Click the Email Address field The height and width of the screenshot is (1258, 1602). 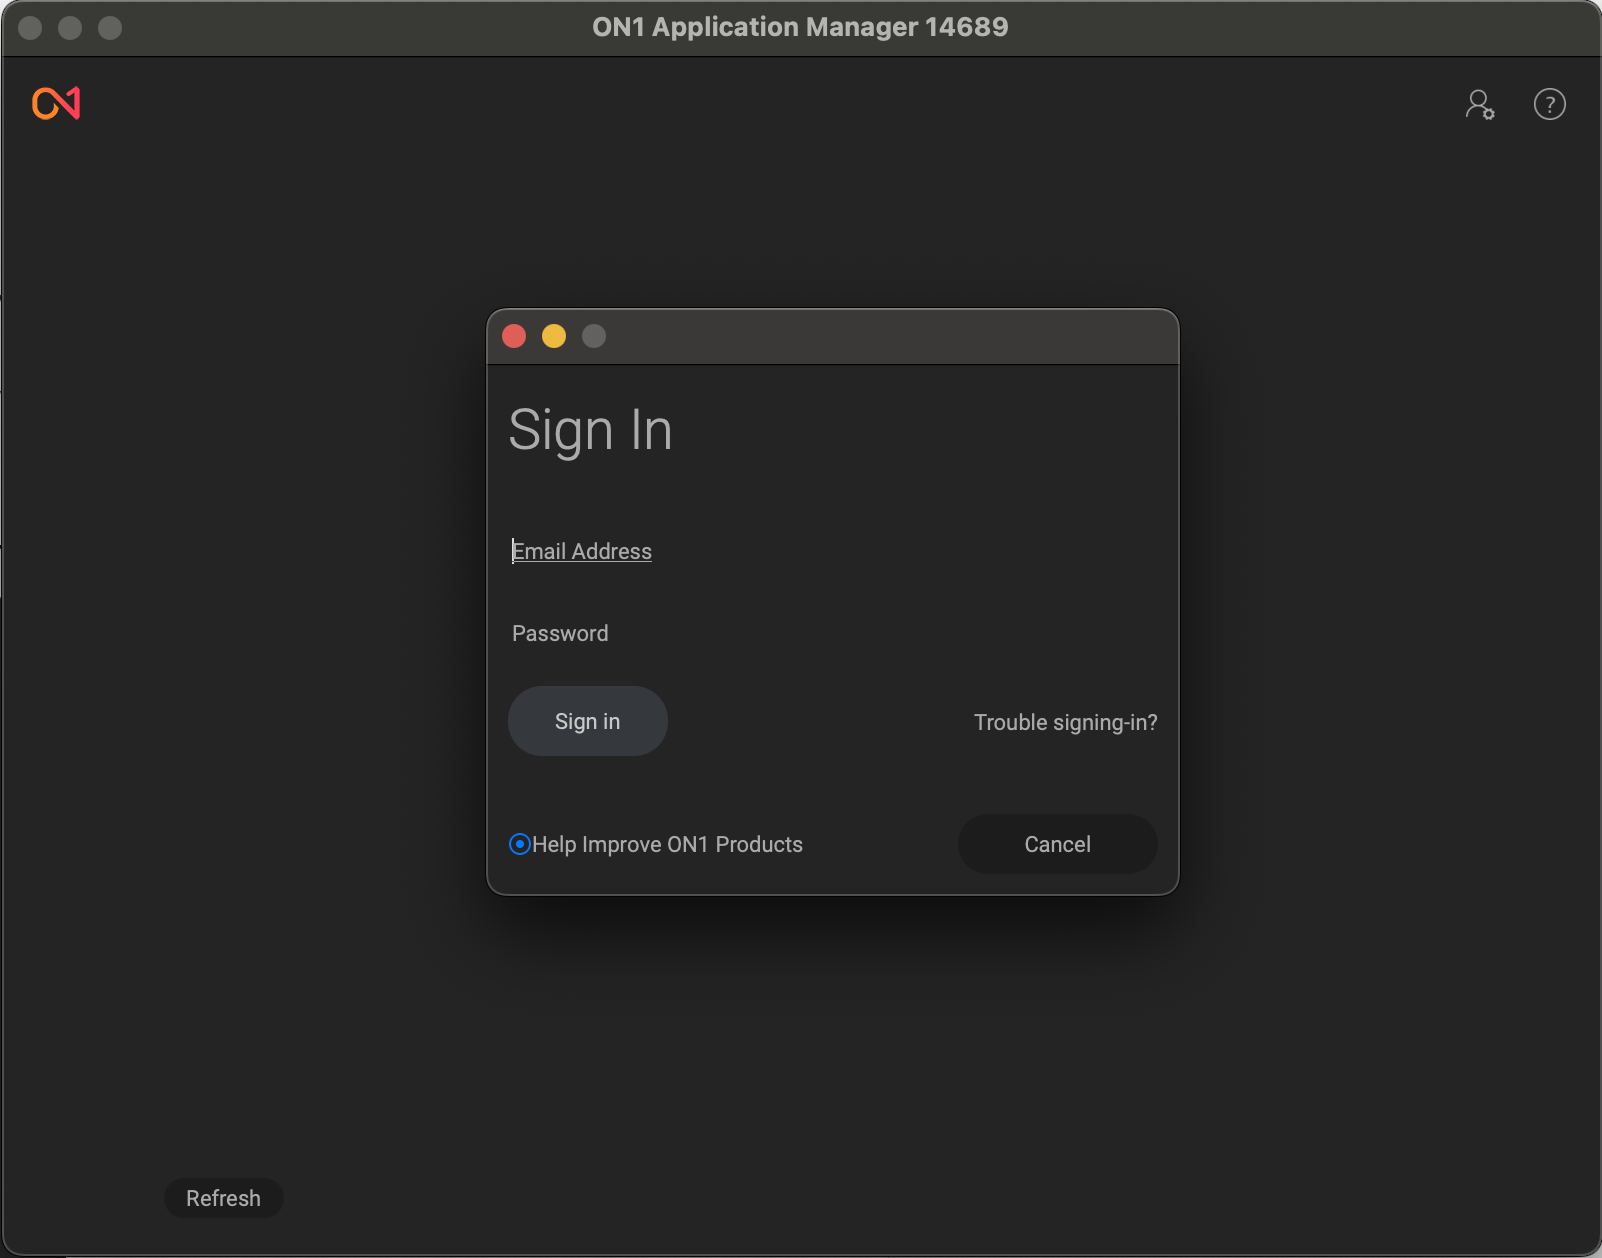click(833, 551)
